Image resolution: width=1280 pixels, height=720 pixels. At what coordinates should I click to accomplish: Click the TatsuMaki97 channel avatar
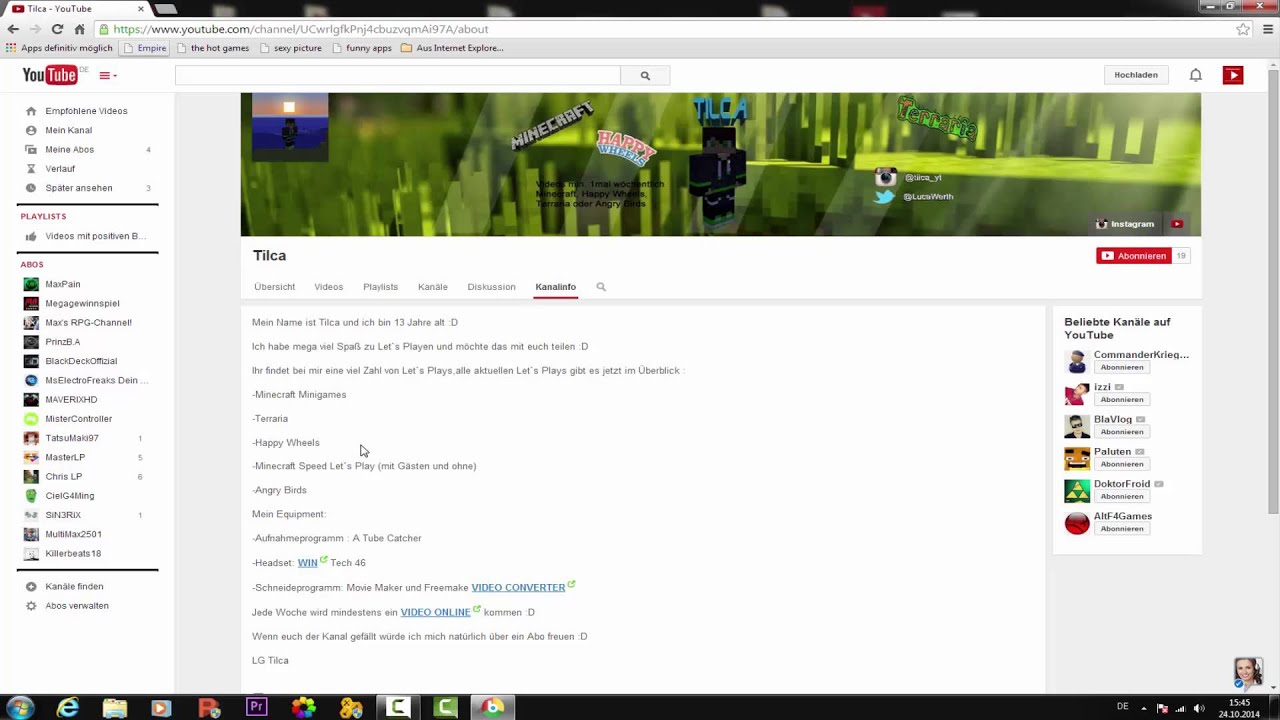[31, 438]
